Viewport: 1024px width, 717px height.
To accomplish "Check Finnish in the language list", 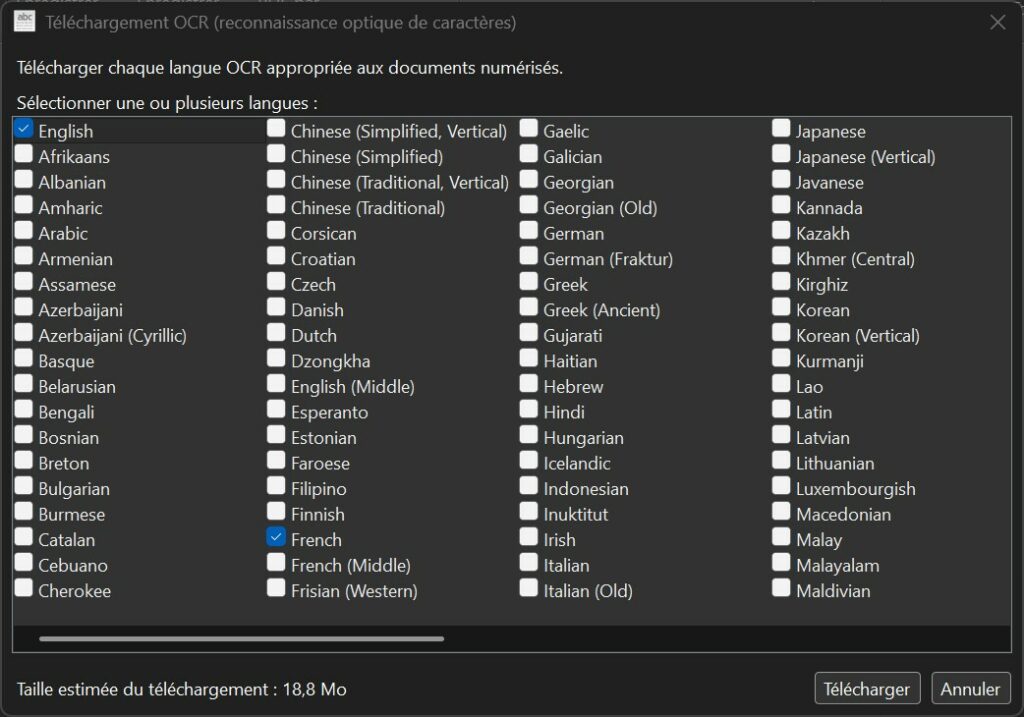I will (276, 513).
